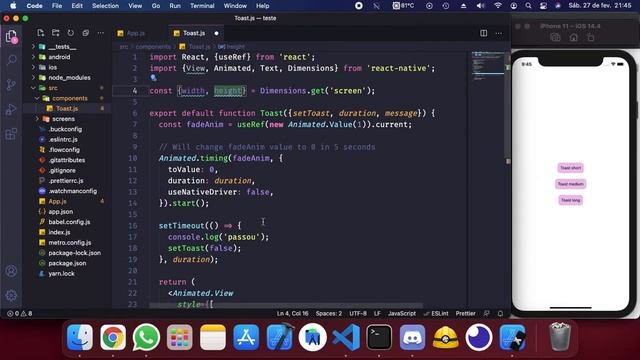The width and height of the screenshot is (640, 360).
Task: Open Trash from the Dock
Action: [x=560, y=337]
